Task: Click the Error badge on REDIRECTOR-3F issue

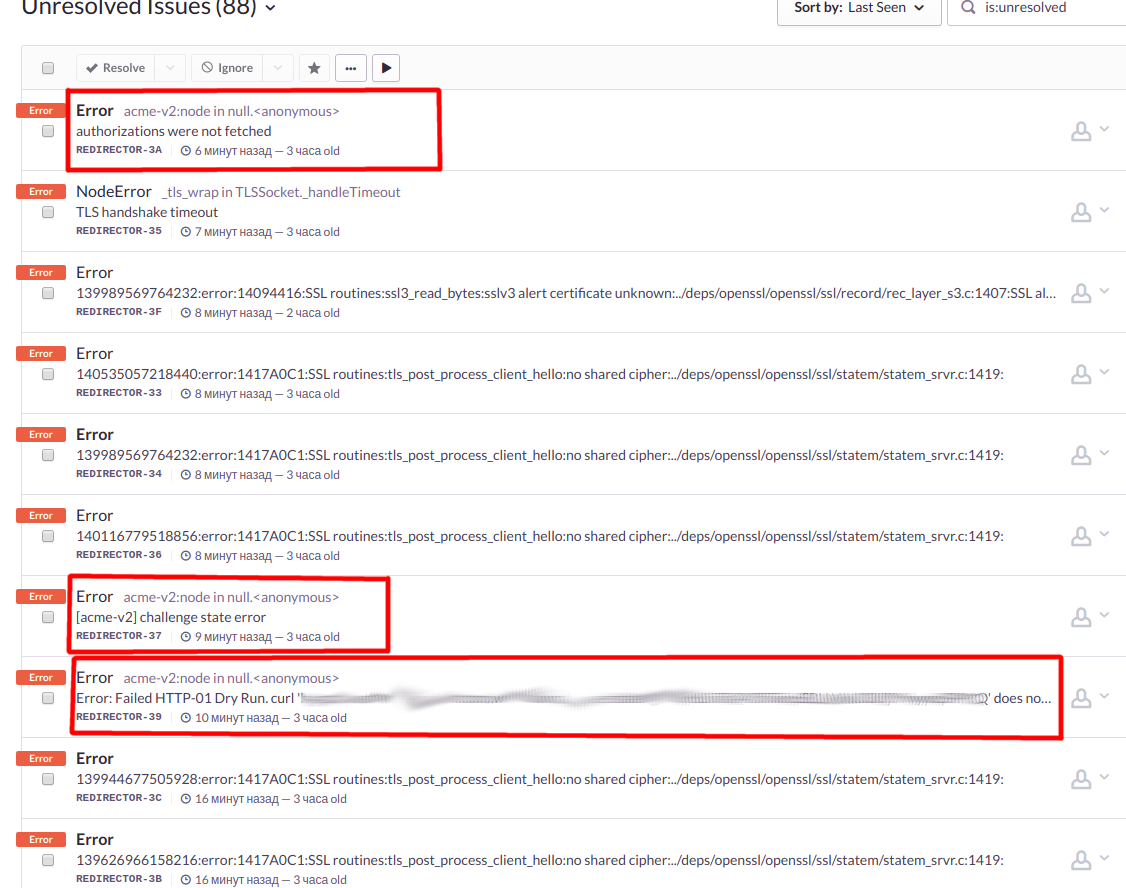Action: 41,273
